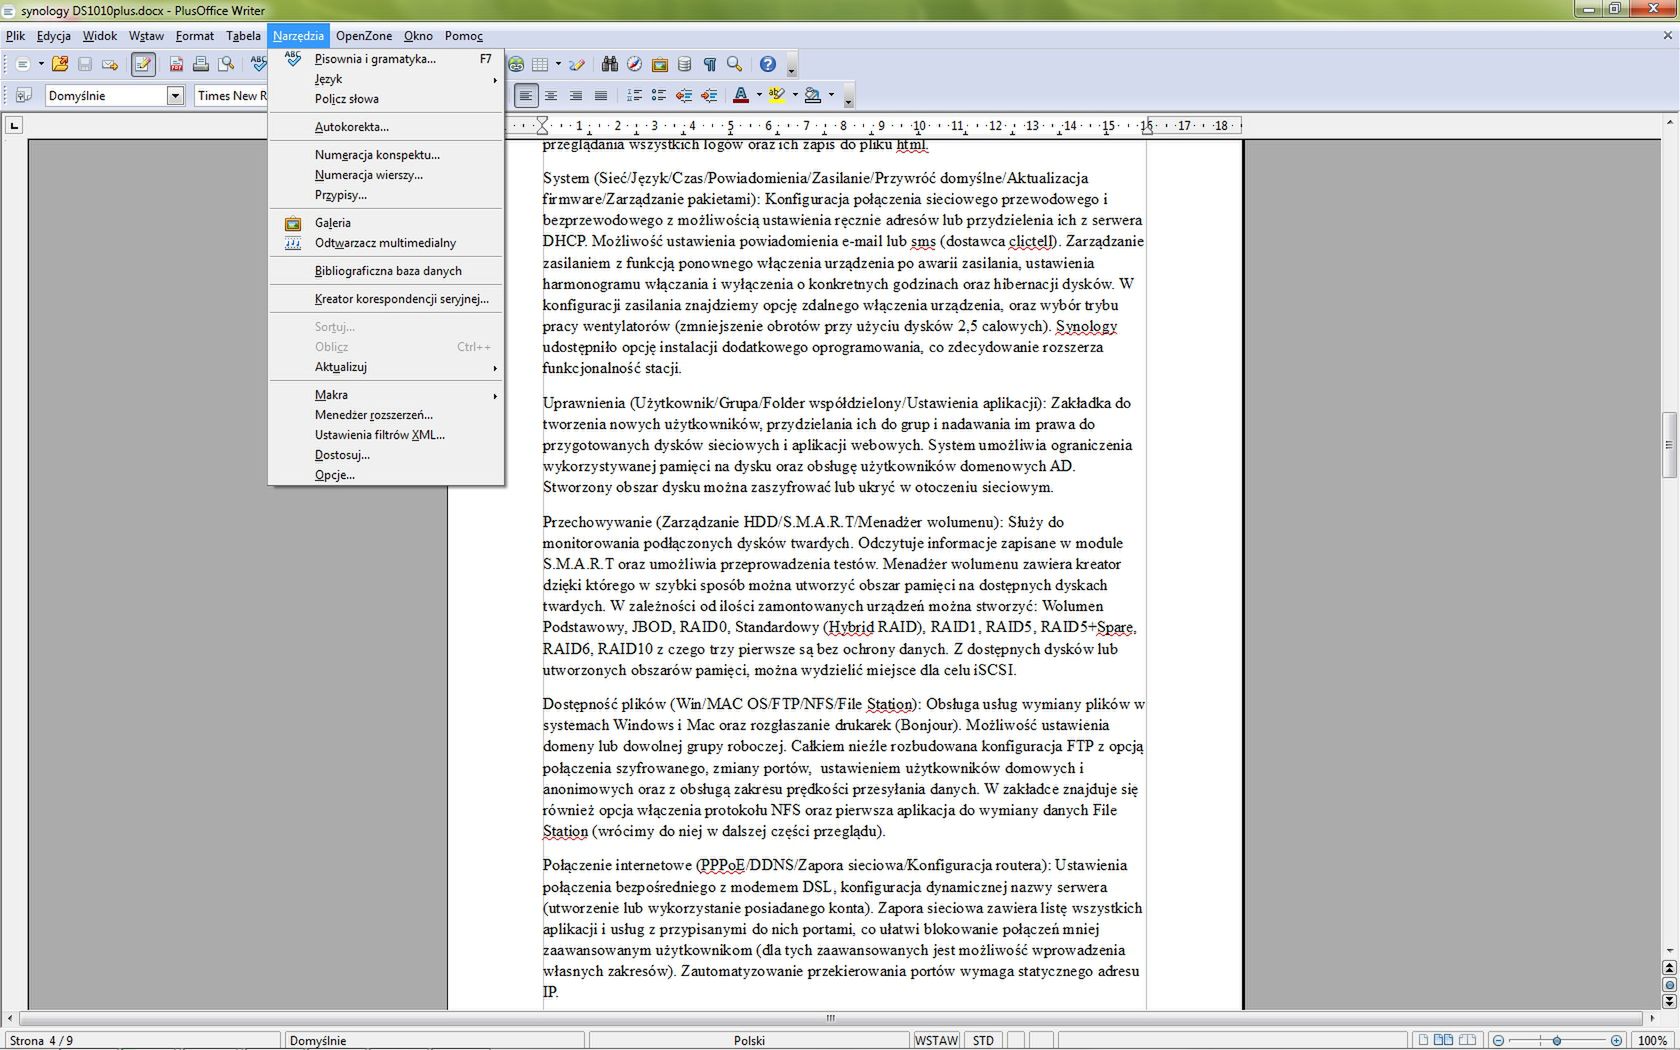
Task: Click the New document icon
Action: tap(22, 64)
